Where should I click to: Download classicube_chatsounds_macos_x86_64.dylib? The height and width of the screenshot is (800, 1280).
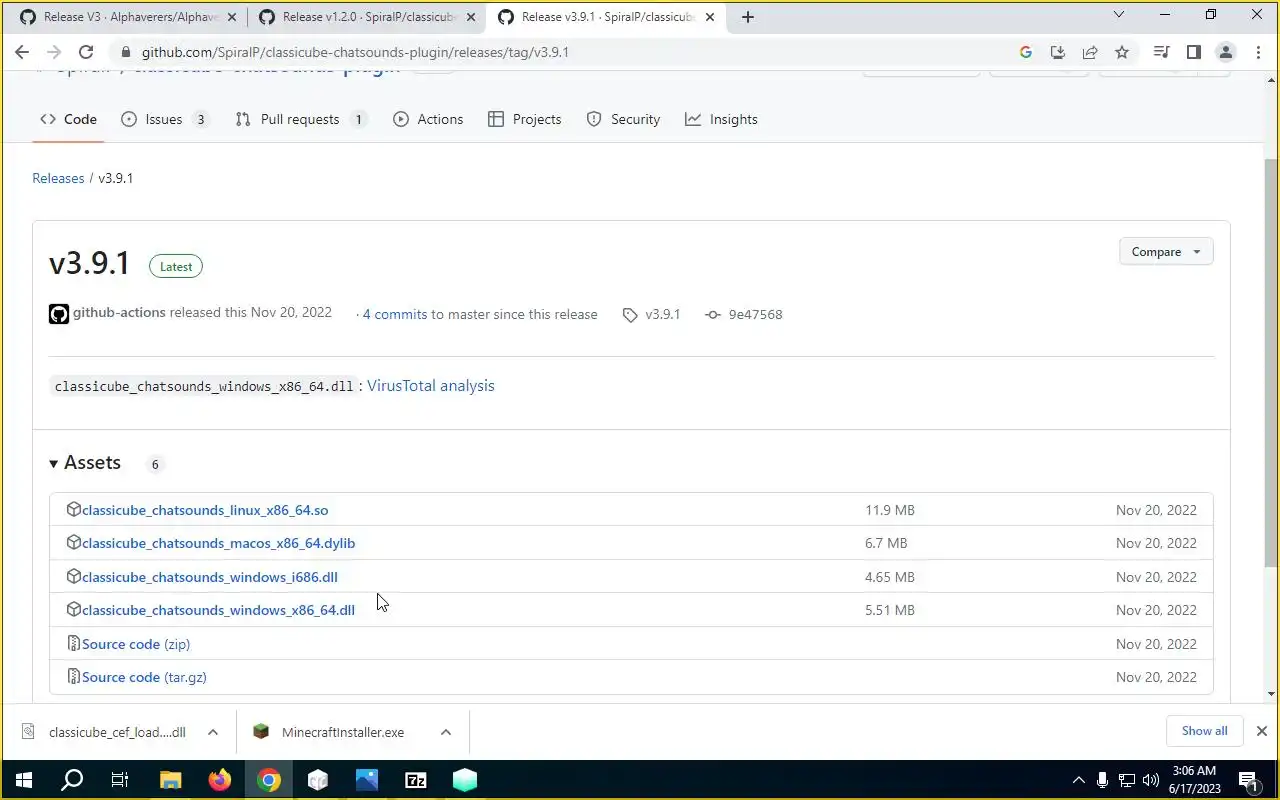[x=218, y=543]
